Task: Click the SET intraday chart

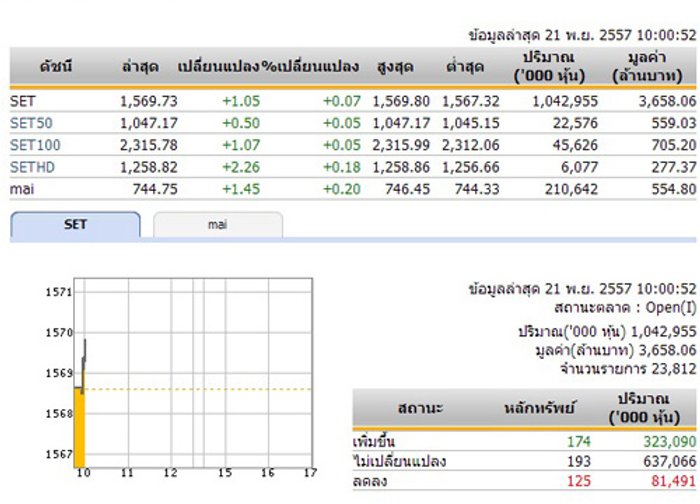Action: [x=193, y=373]
